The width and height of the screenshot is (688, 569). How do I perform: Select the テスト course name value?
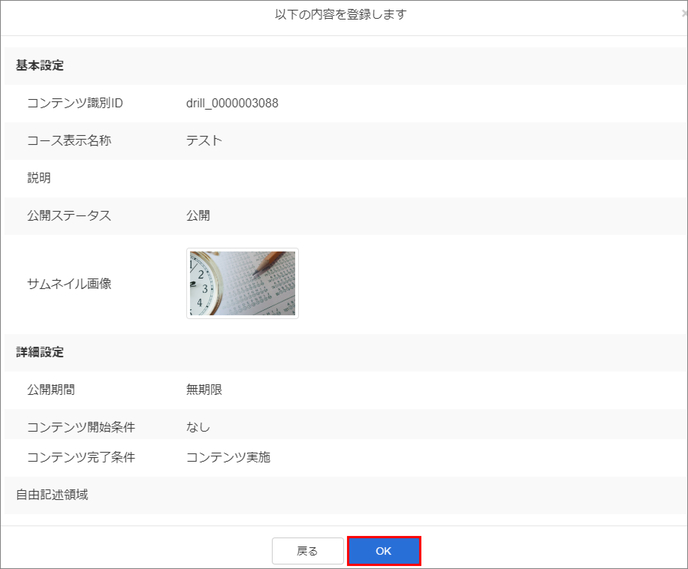(204, 140)
